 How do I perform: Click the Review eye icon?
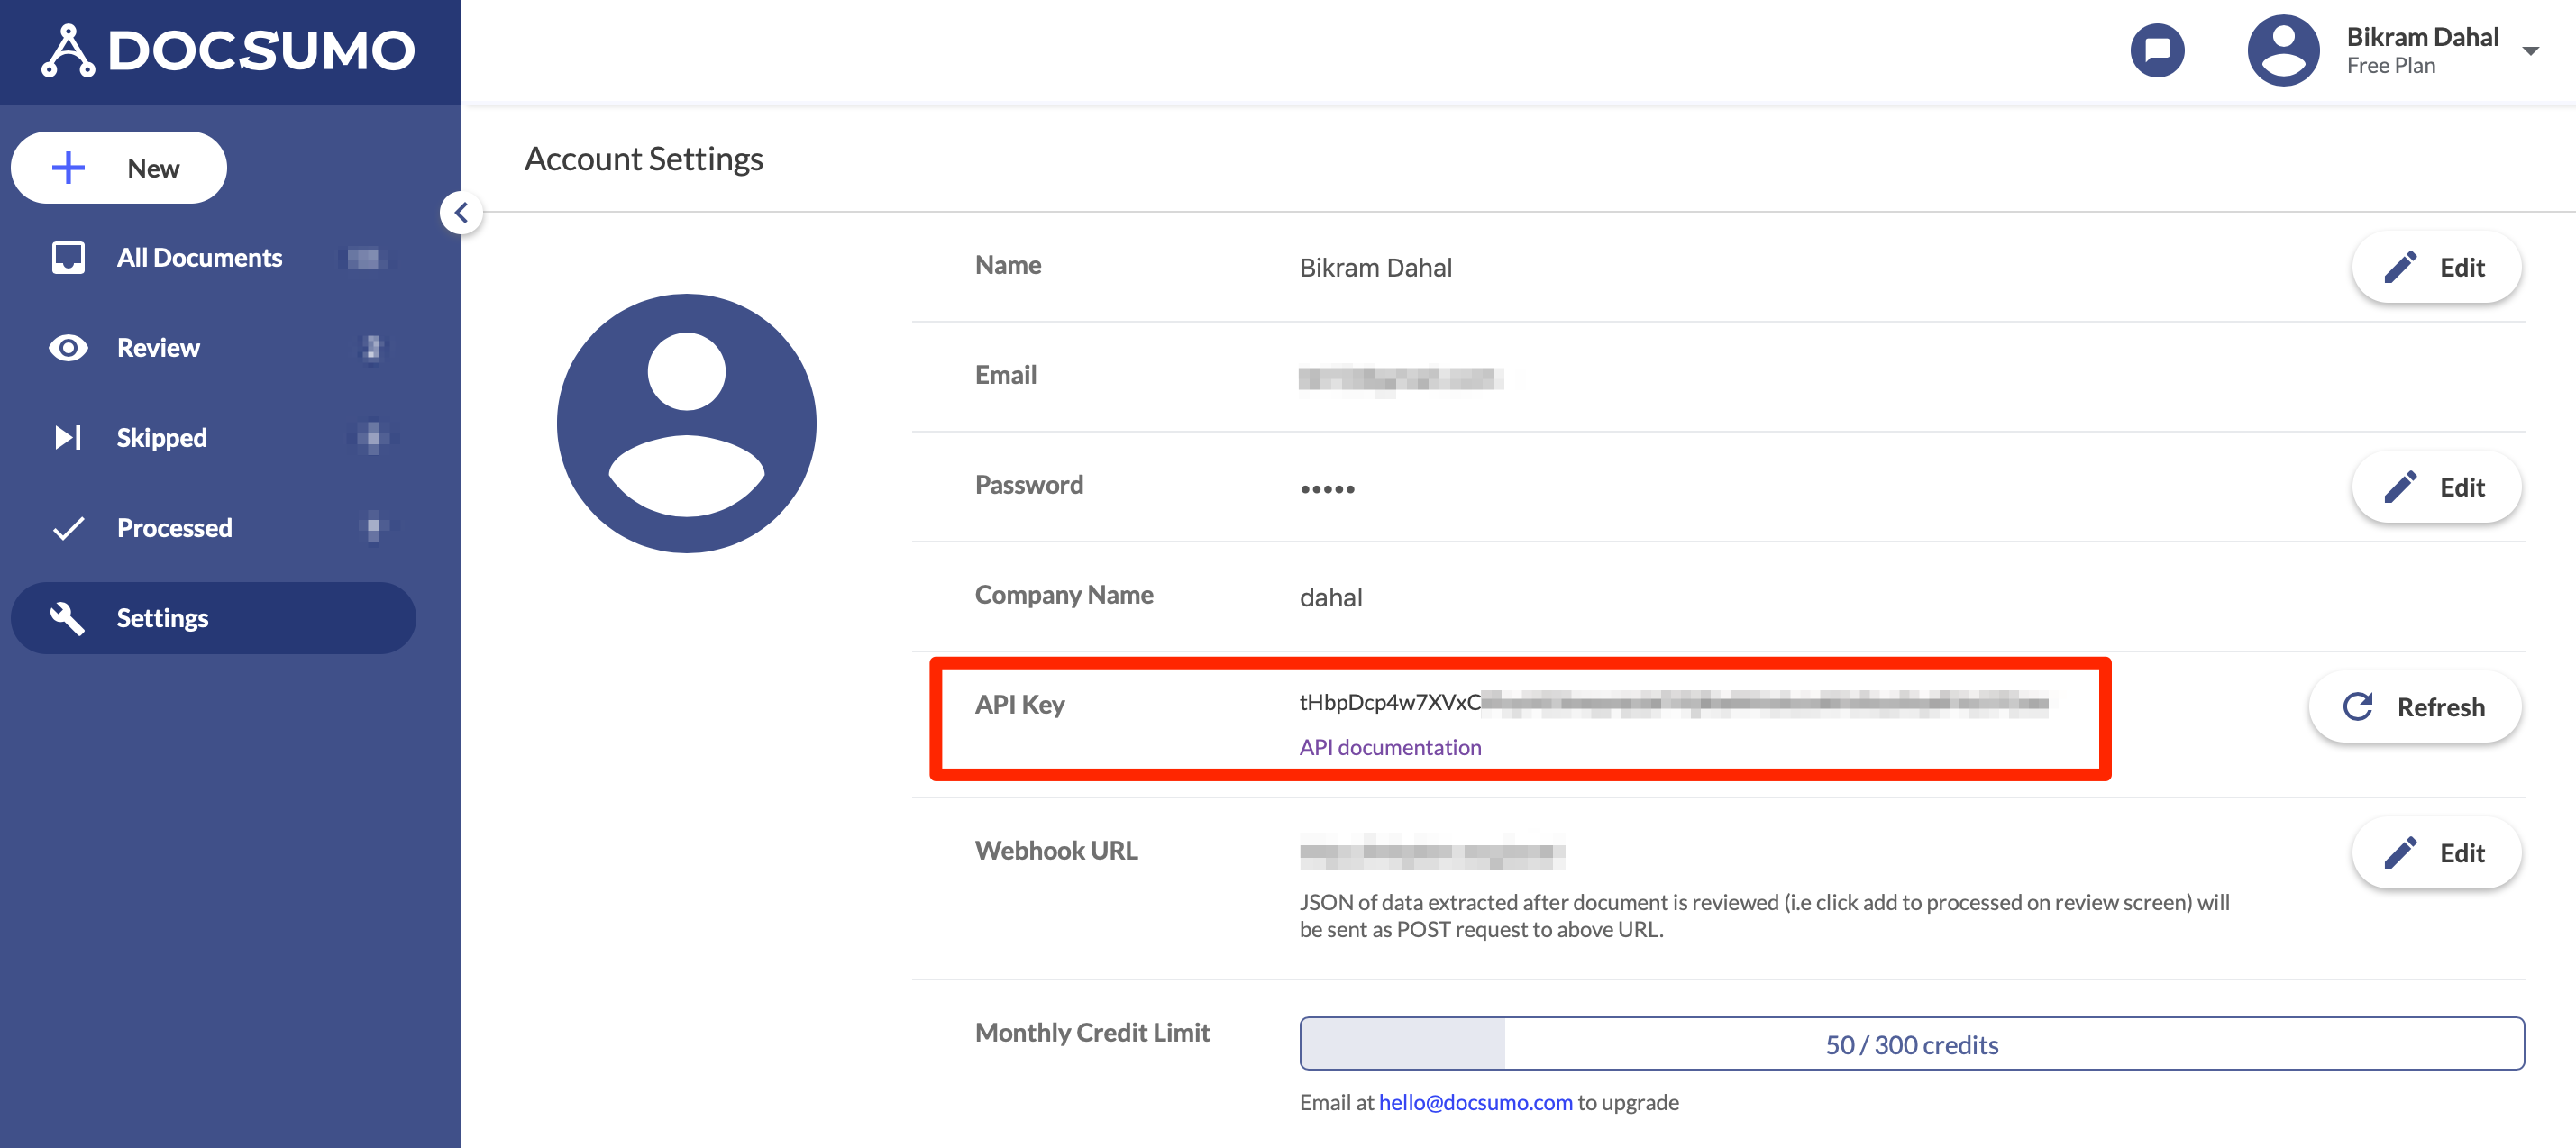pos(68,348)
